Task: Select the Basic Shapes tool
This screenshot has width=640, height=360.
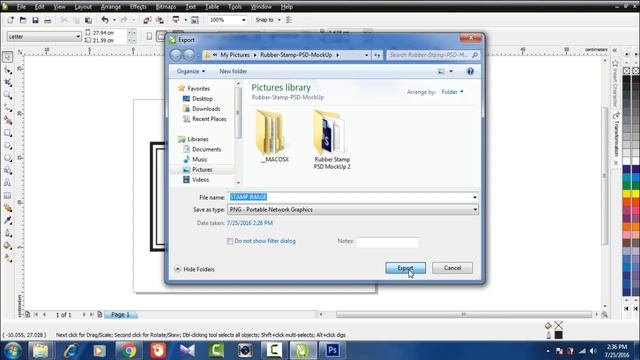Action: pyautogui.click(x=7, y=171)
